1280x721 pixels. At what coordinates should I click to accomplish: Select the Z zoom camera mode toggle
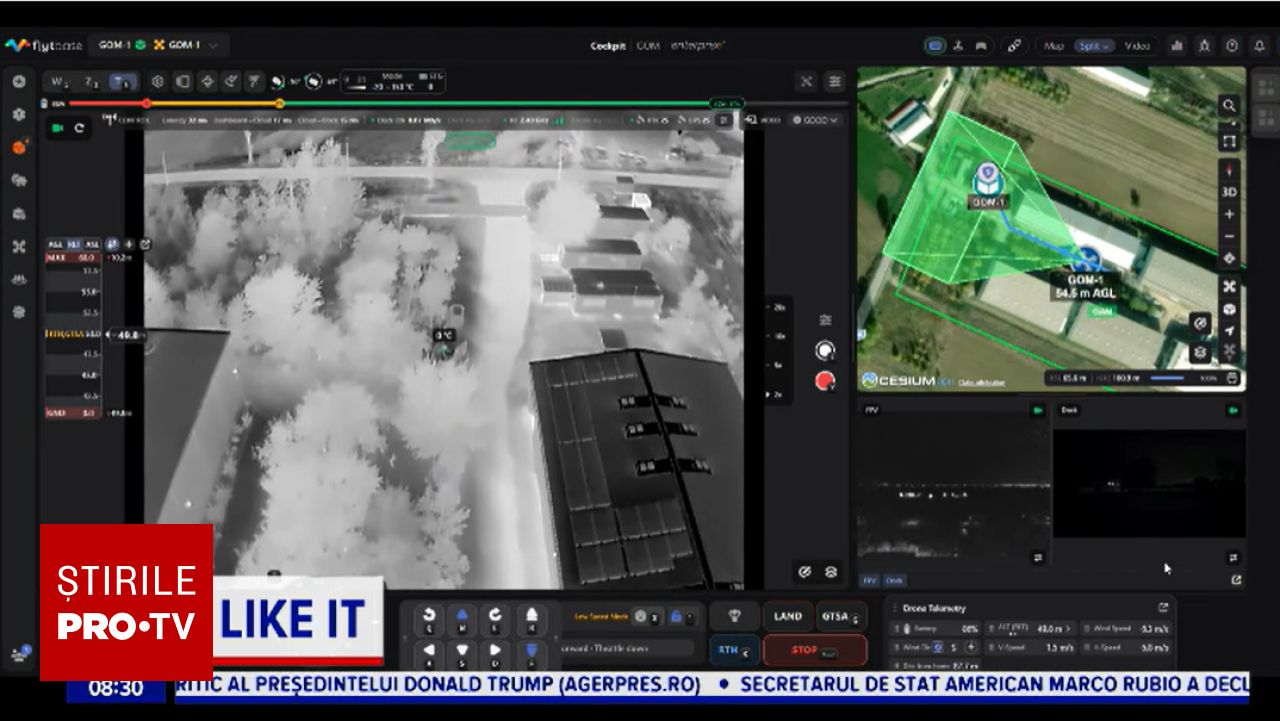[x=91, y=82]
